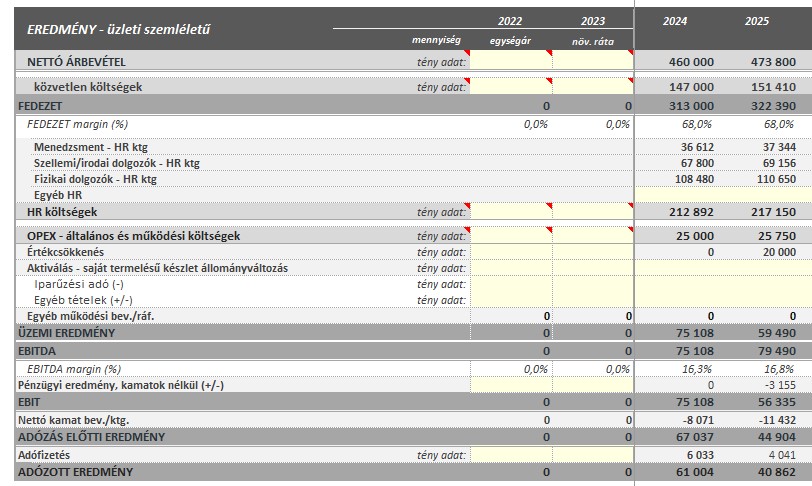Select the ADÓZOTT EREDMÉNY row label
Viewport: 812px width, 486px height.
(76, 473)
